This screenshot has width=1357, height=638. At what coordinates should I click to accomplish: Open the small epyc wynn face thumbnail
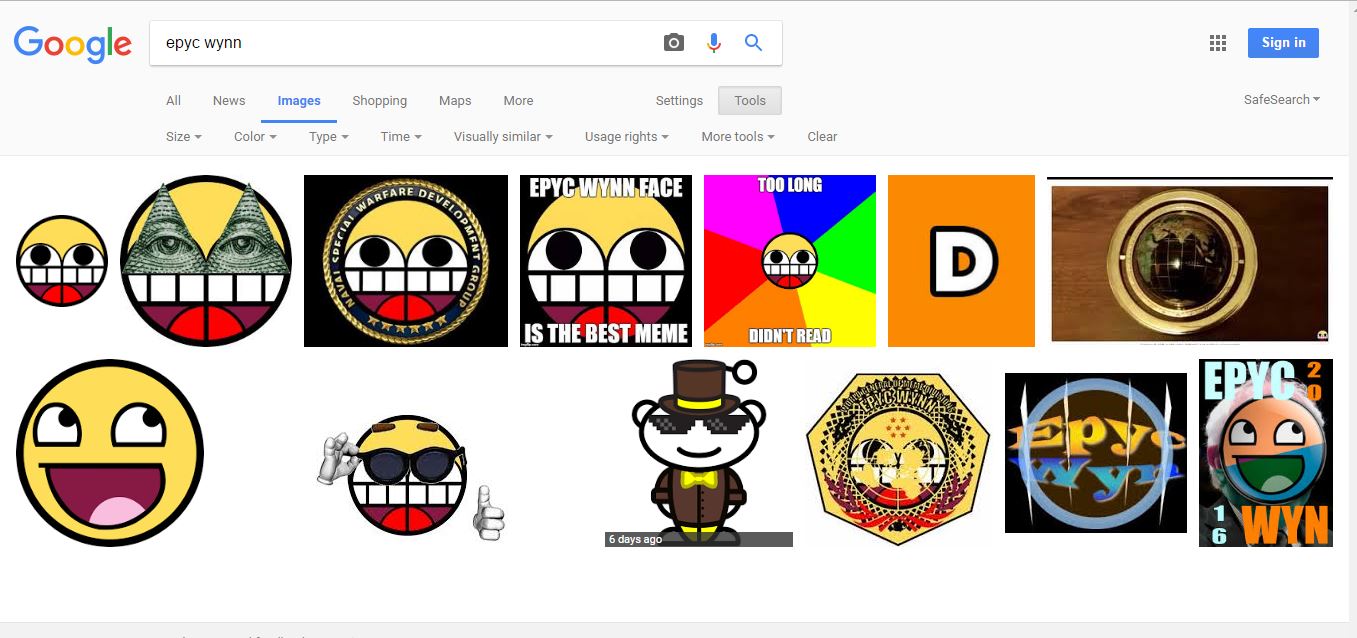[x=62, y=261]
